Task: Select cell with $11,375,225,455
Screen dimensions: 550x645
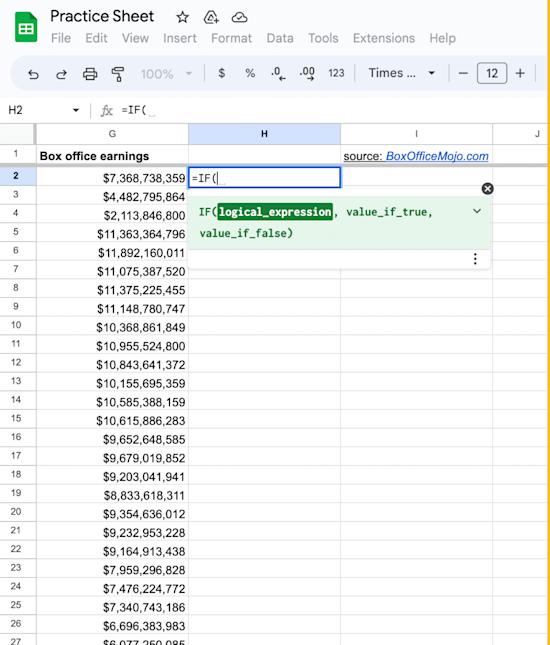Action: tap(112, 290)
